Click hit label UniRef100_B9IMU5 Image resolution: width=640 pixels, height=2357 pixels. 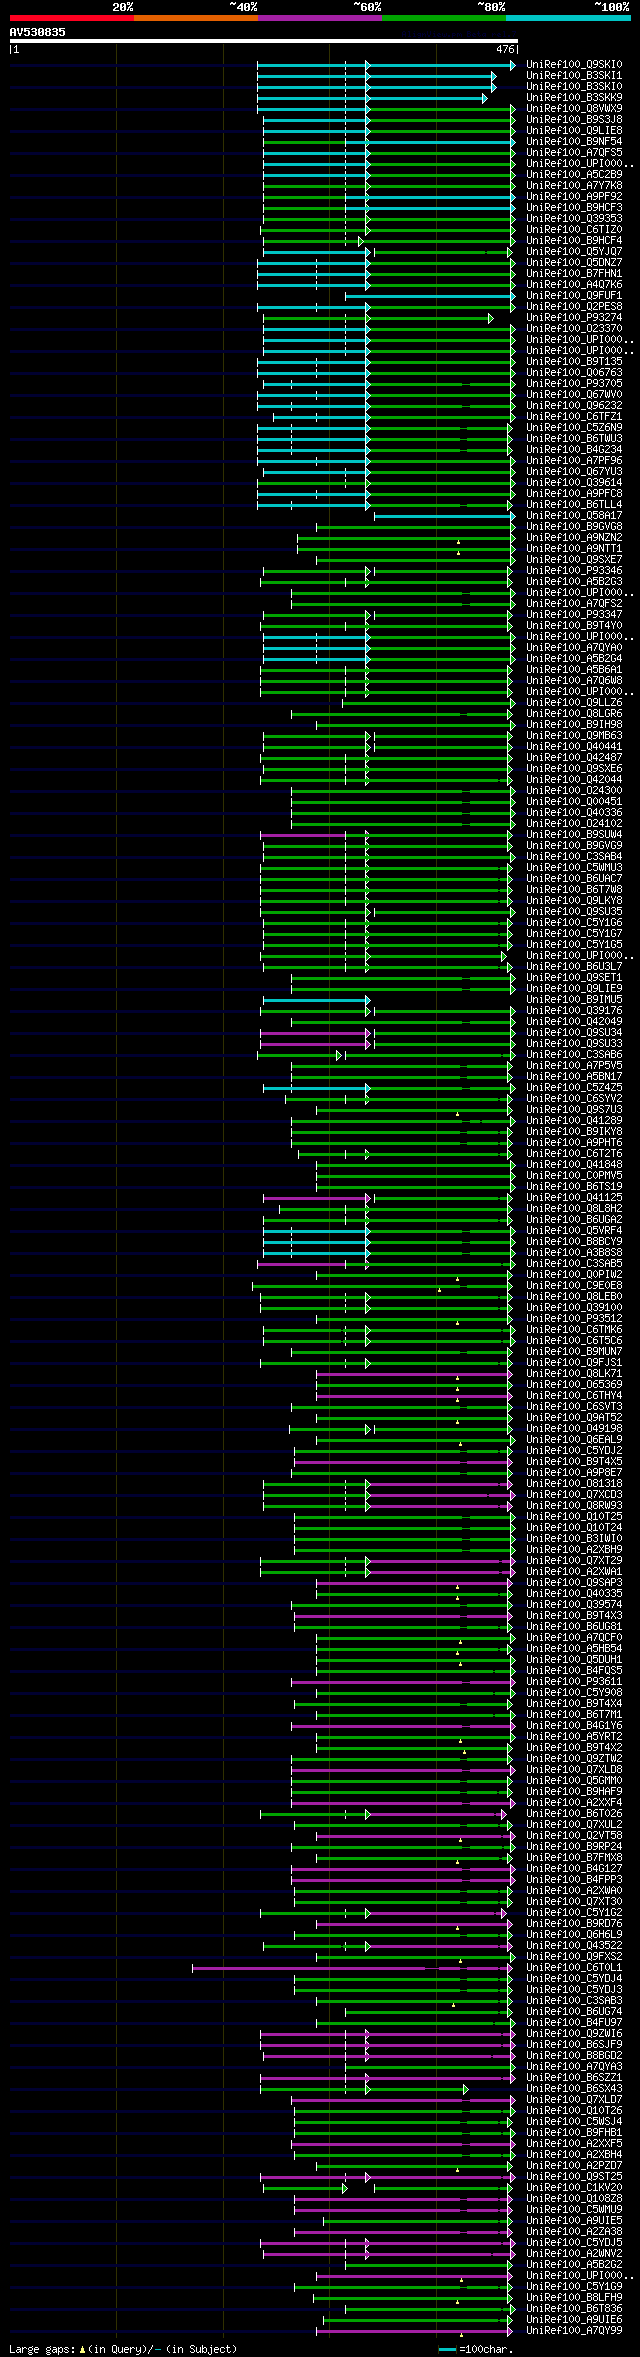tap(574, 1000)
